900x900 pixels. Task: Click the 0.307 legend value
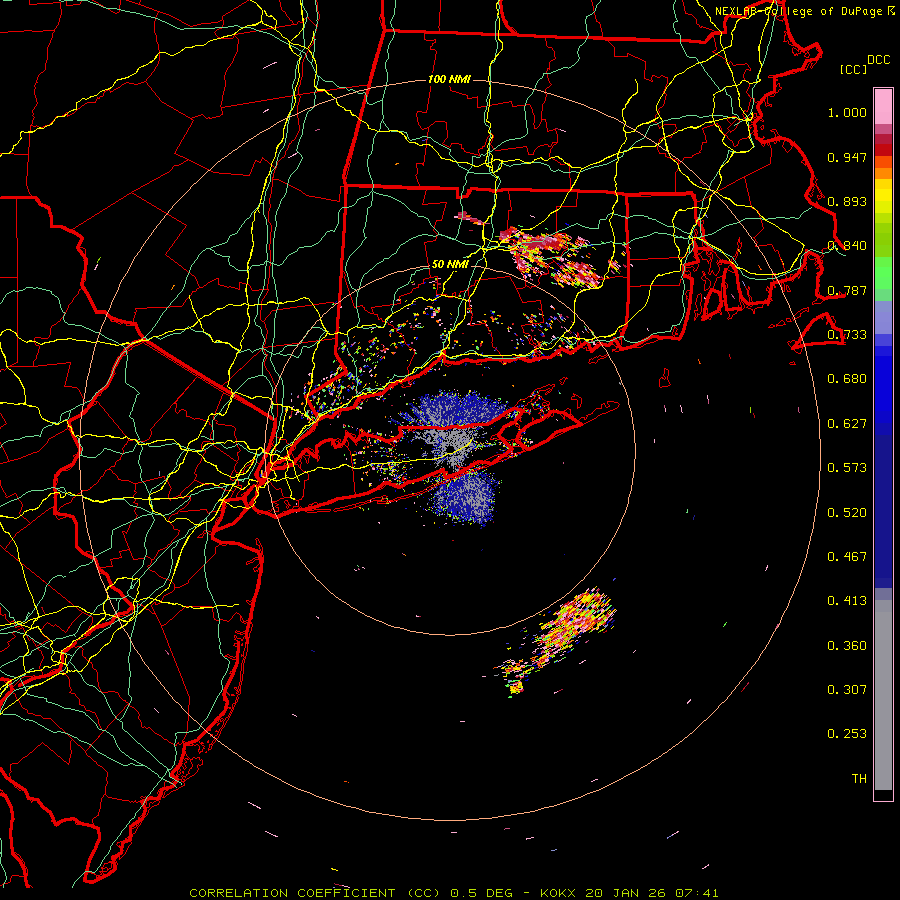(847, 690)
